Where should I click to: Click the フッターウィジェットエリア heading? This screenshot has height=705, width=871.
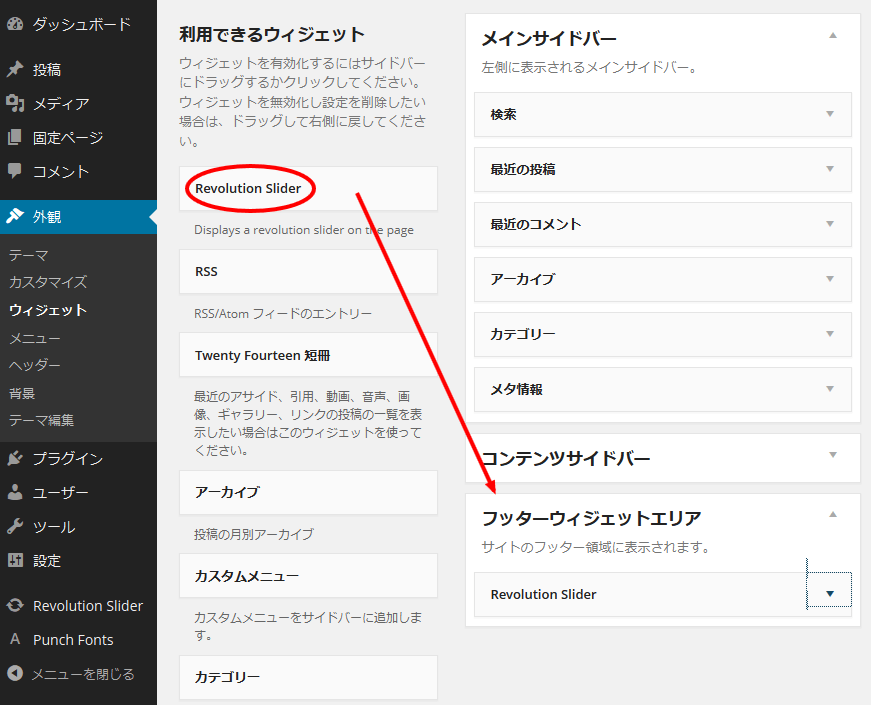[592, 518]
